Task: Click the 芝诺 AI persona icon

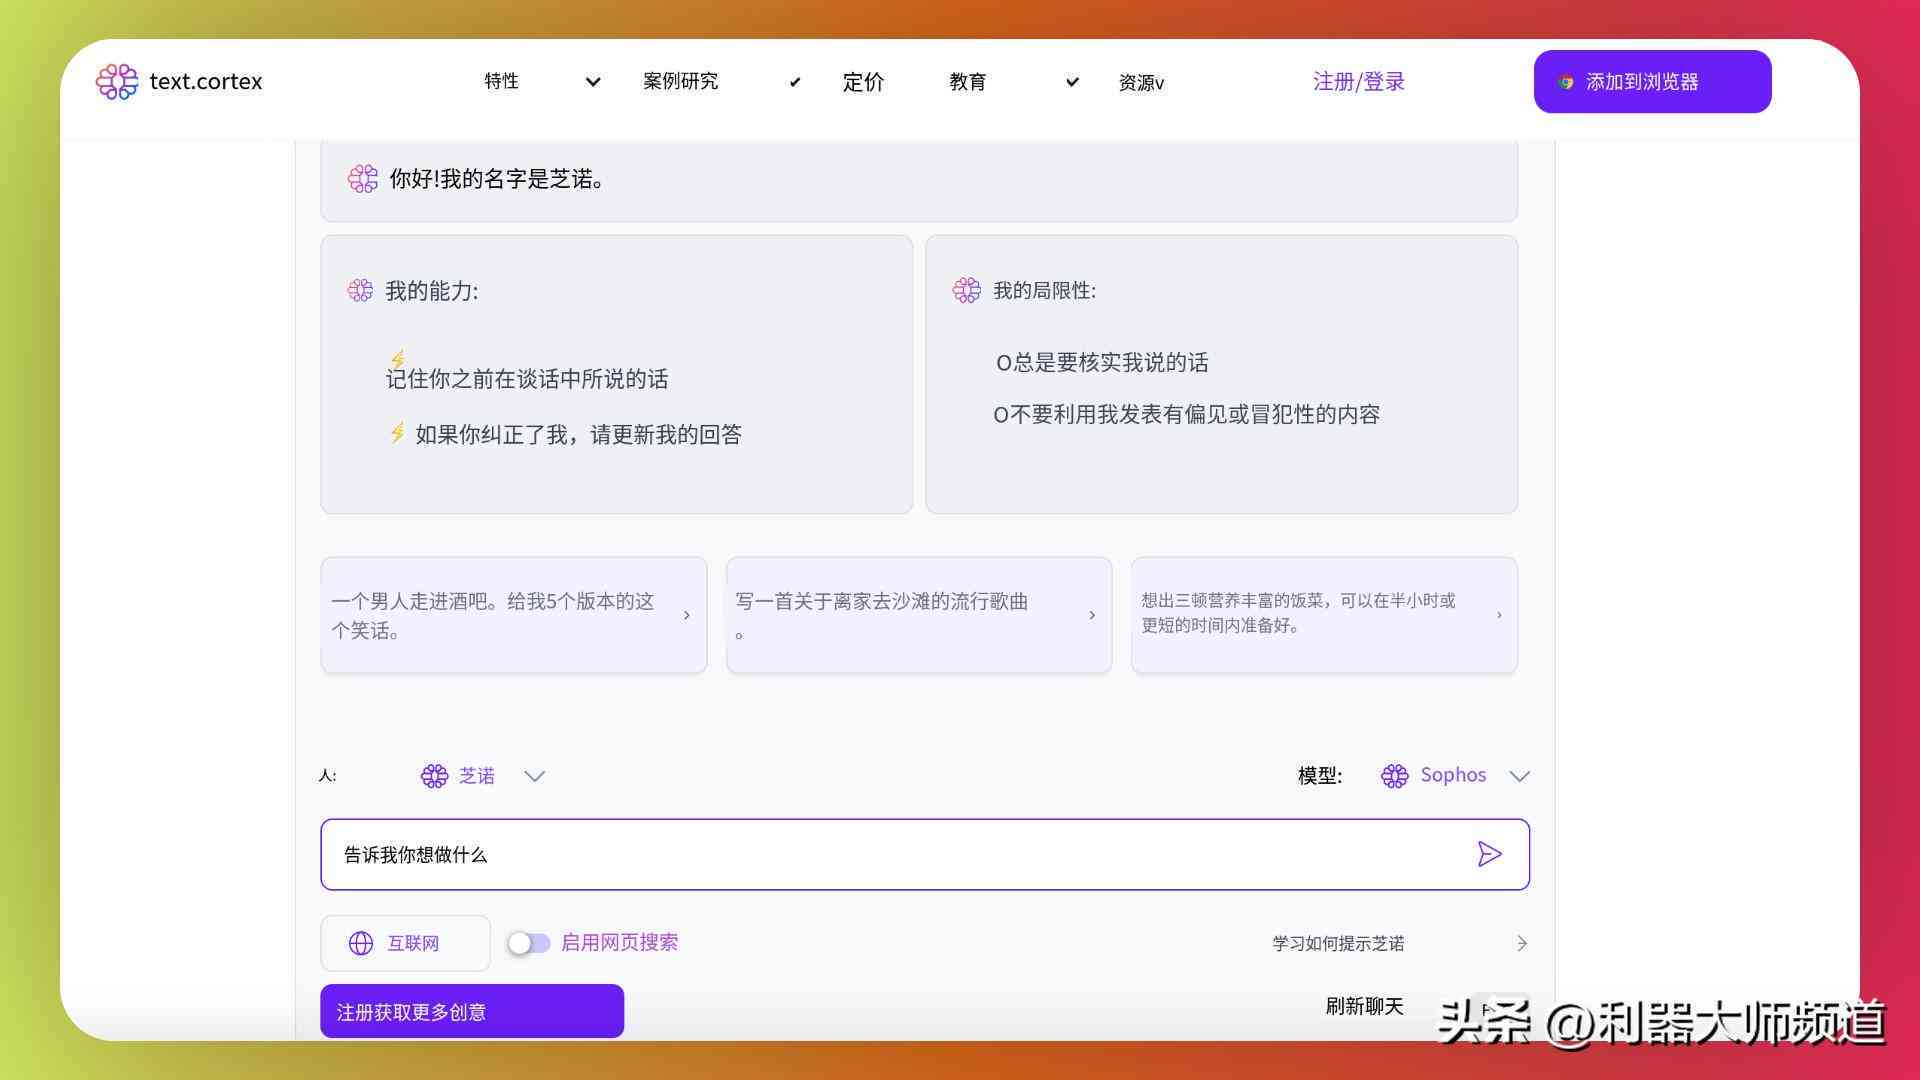Action: (x=433, y=775)
